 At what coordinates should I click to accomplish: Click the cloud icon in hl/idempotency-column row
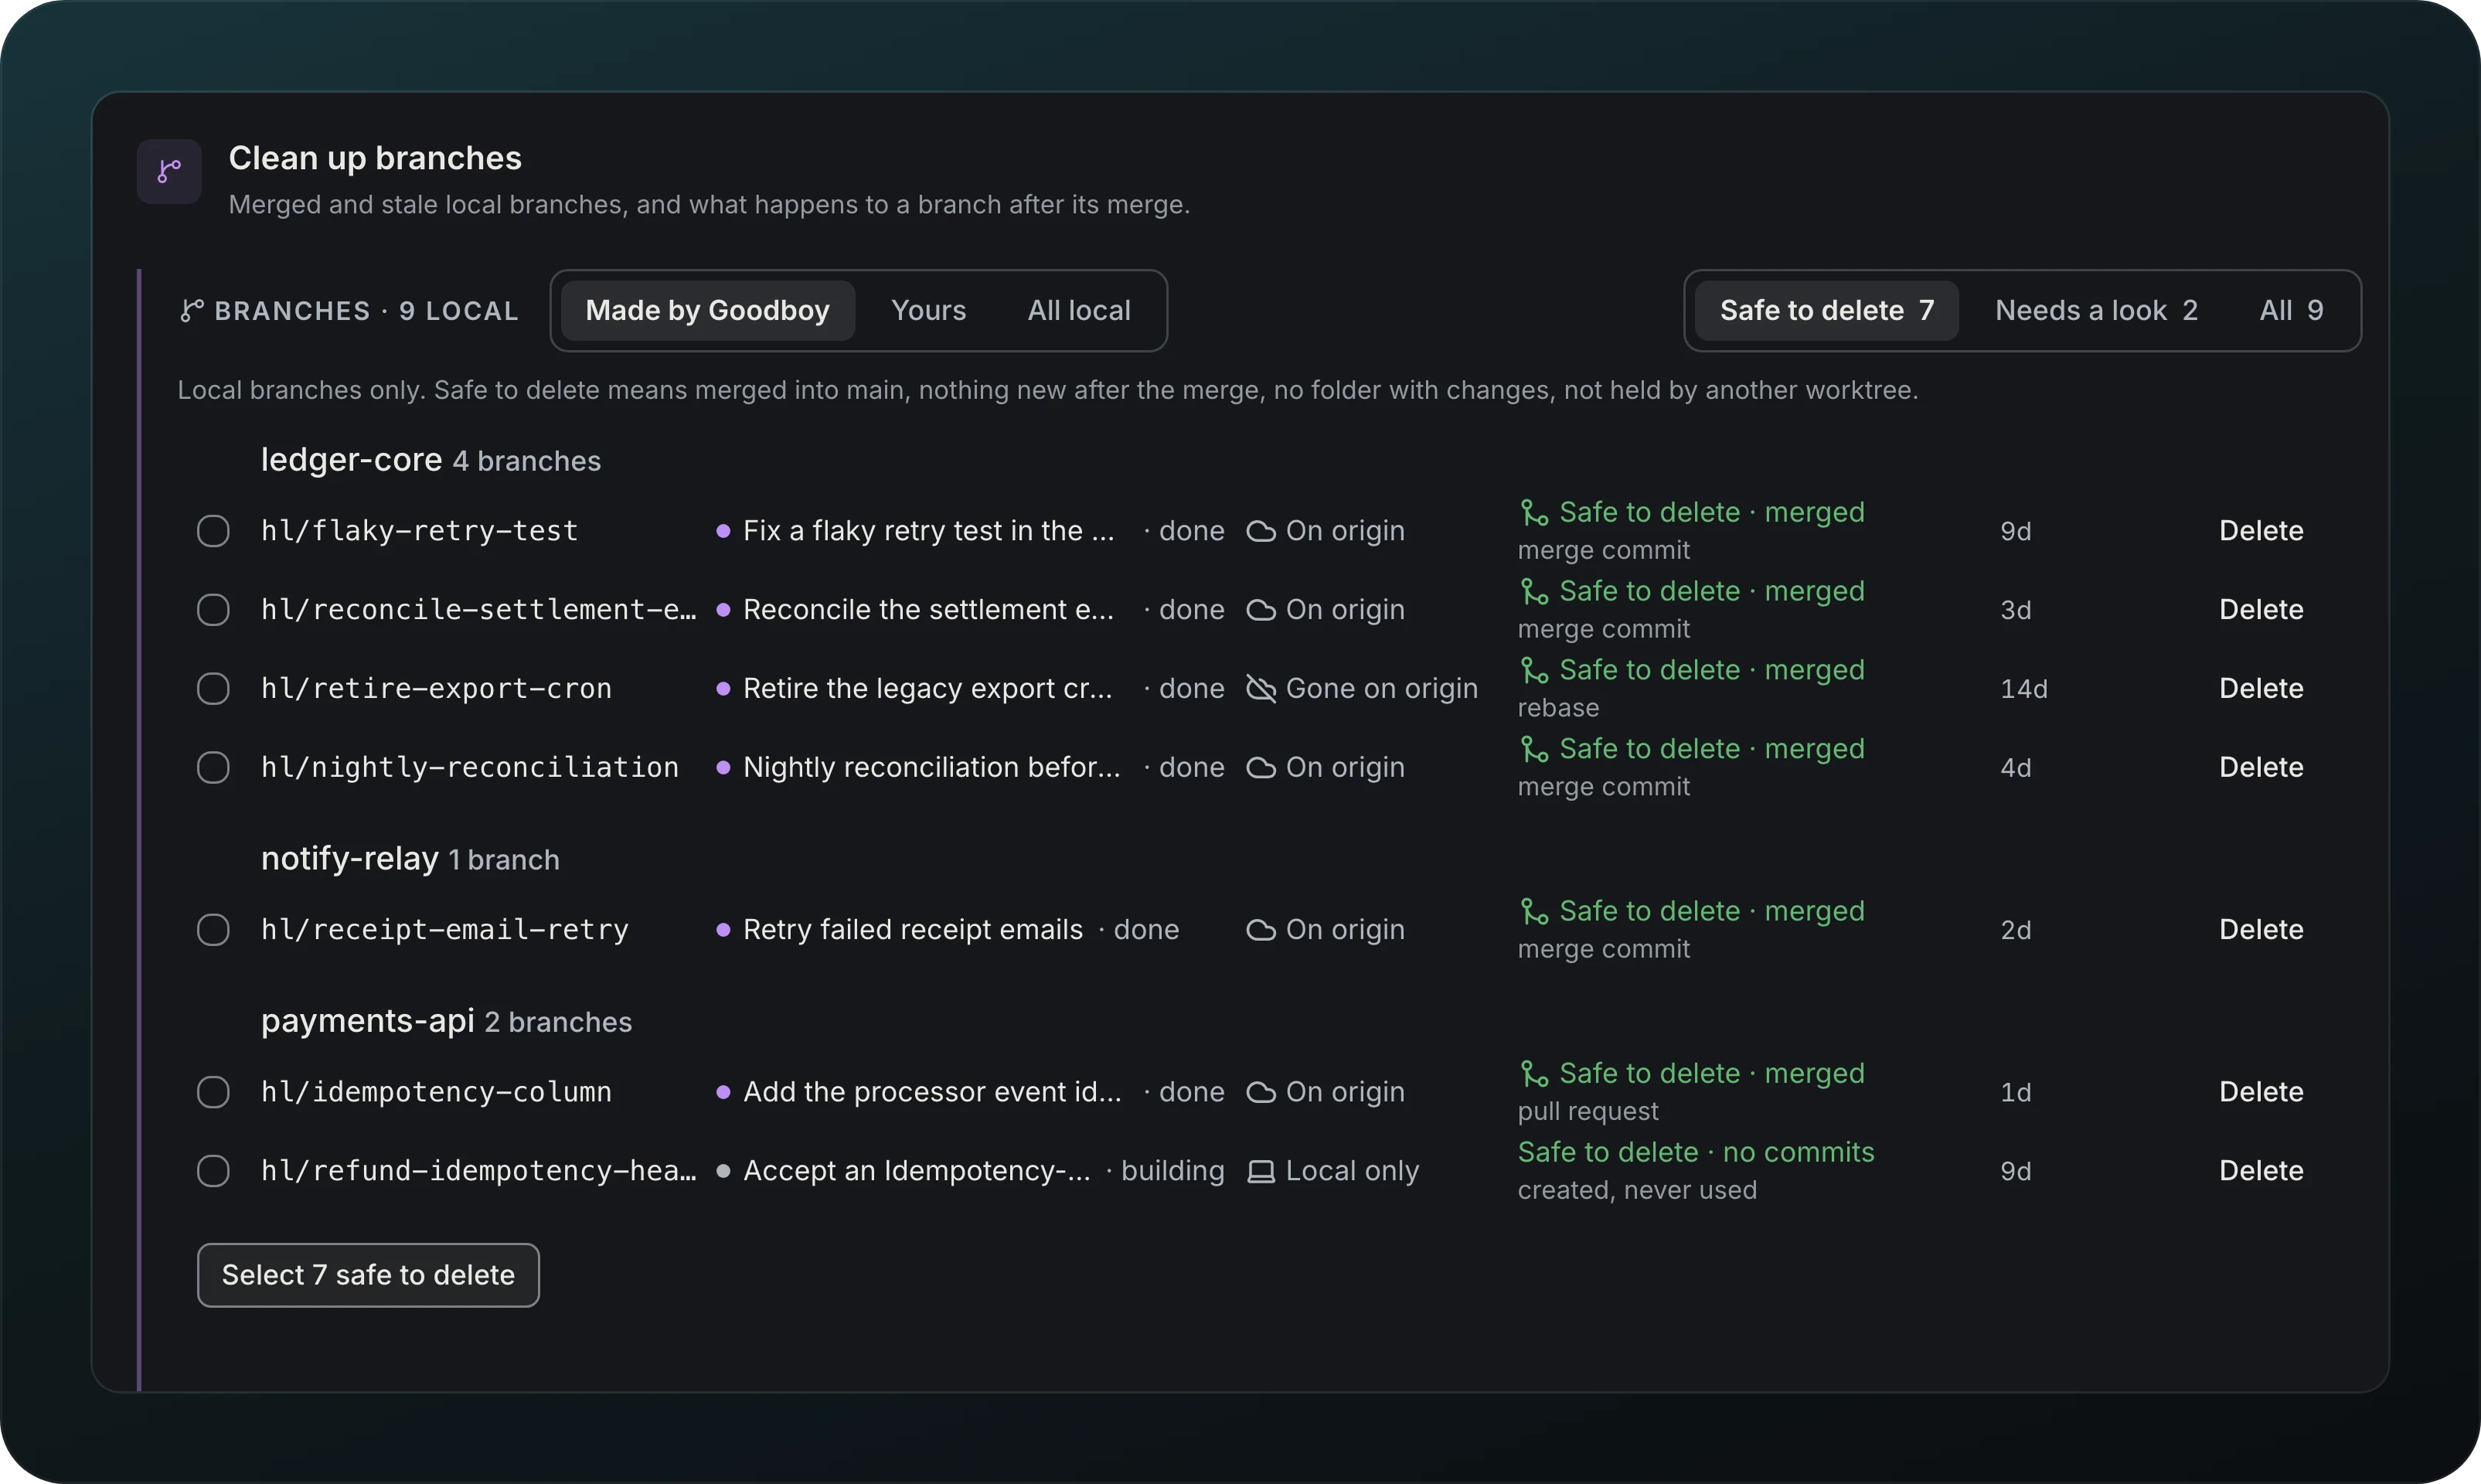(x=1261, y=1092)
